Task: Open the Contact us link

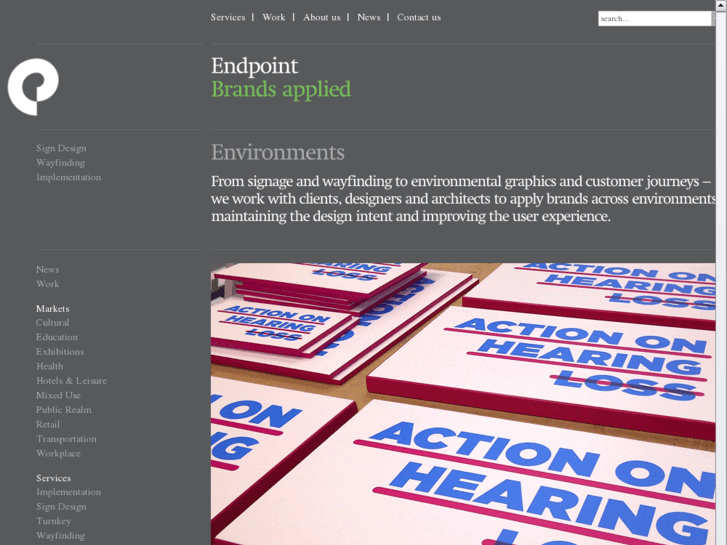Action: (x=419, y=17)
